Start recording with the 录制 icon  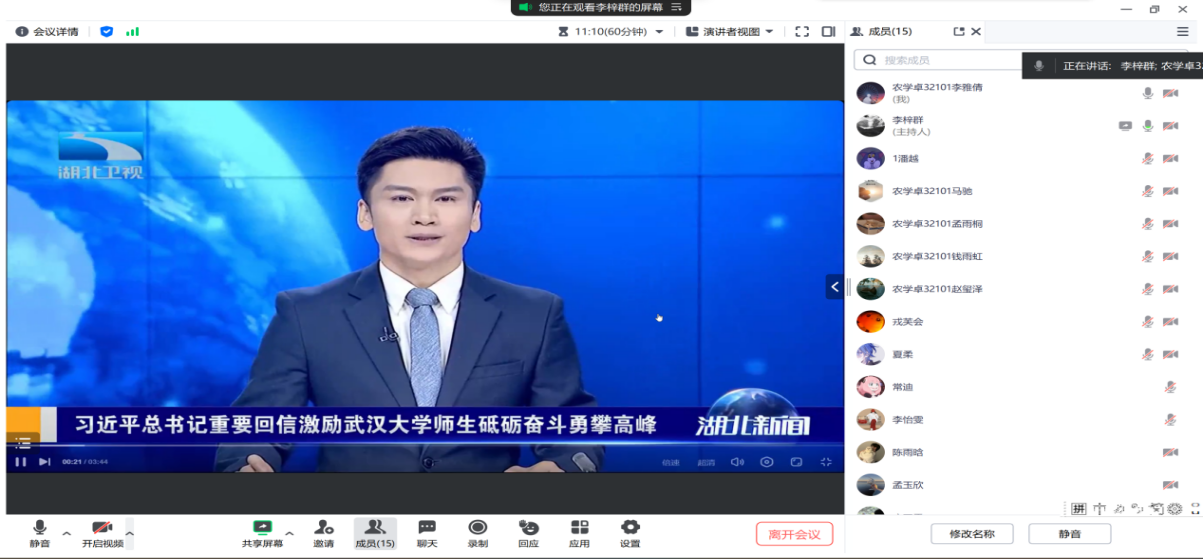click(478, 532)
